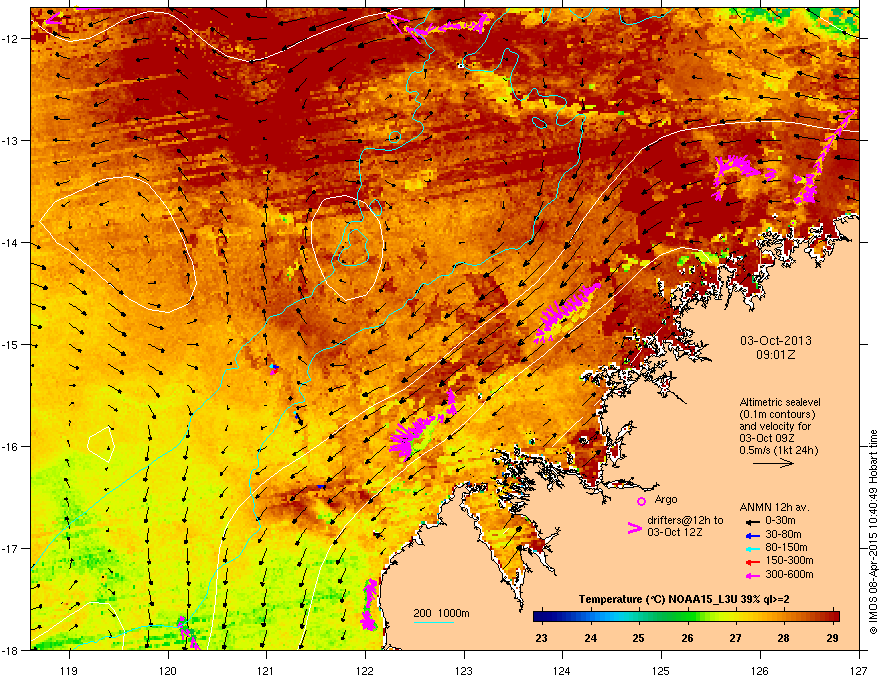Click the '0-30m' depth label

[780, 520]
